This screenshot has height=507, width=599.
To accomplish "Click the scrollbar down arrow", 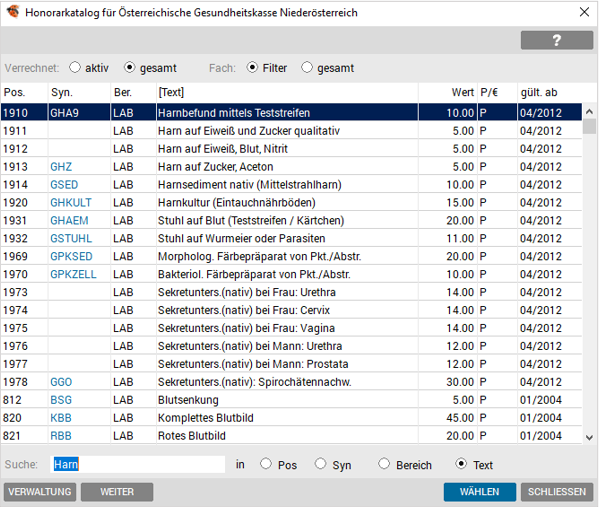I will tap(589, 437).
